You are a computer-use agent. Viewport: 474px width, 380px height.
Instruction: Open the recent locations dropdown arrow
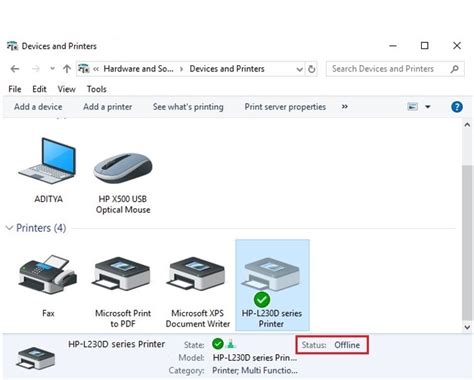[x=52, y=69]
